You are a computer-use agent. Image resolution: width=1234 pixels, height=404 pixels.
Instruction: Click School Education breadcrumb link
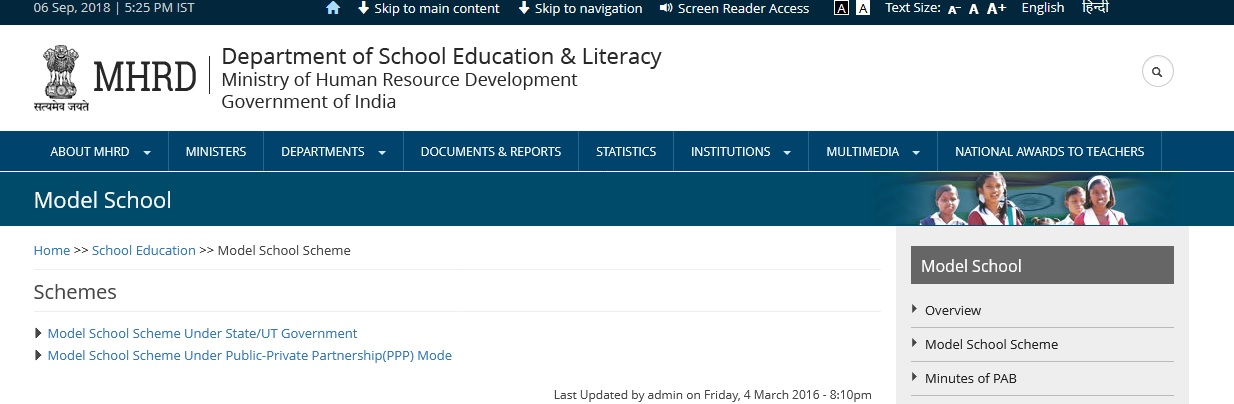(x=143, y=251)
